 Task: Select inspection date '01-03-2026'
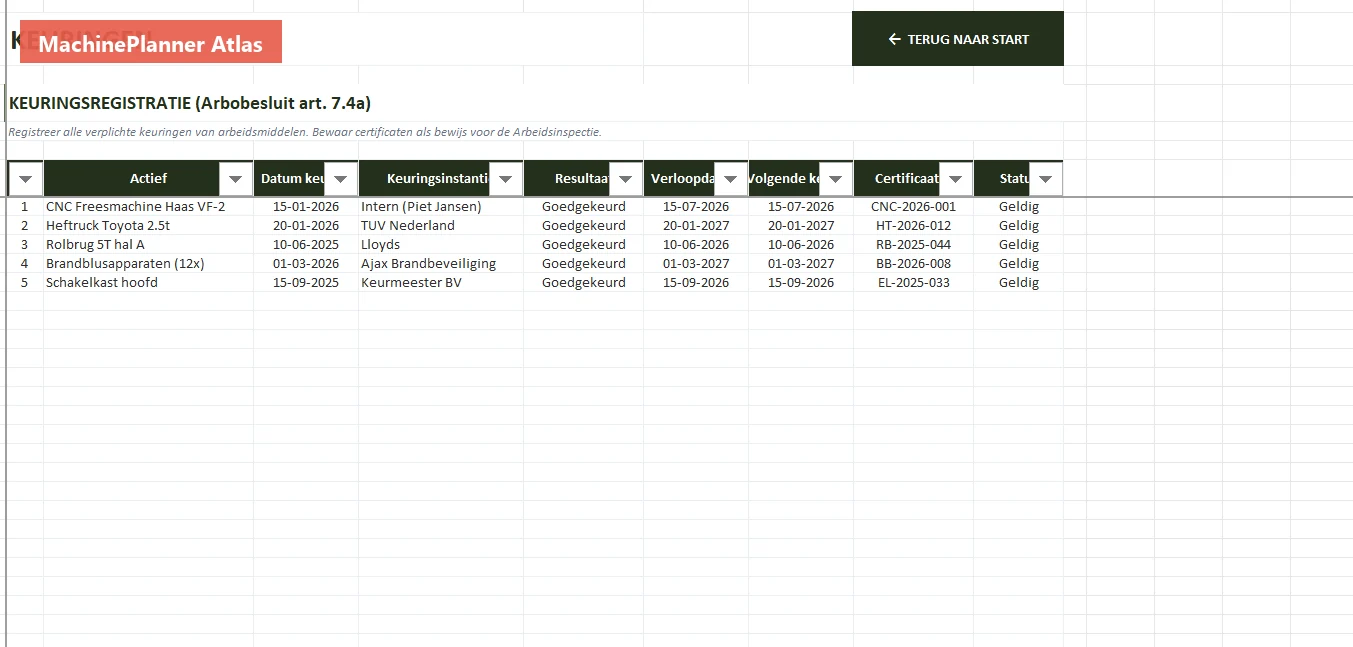coord(306,264)
